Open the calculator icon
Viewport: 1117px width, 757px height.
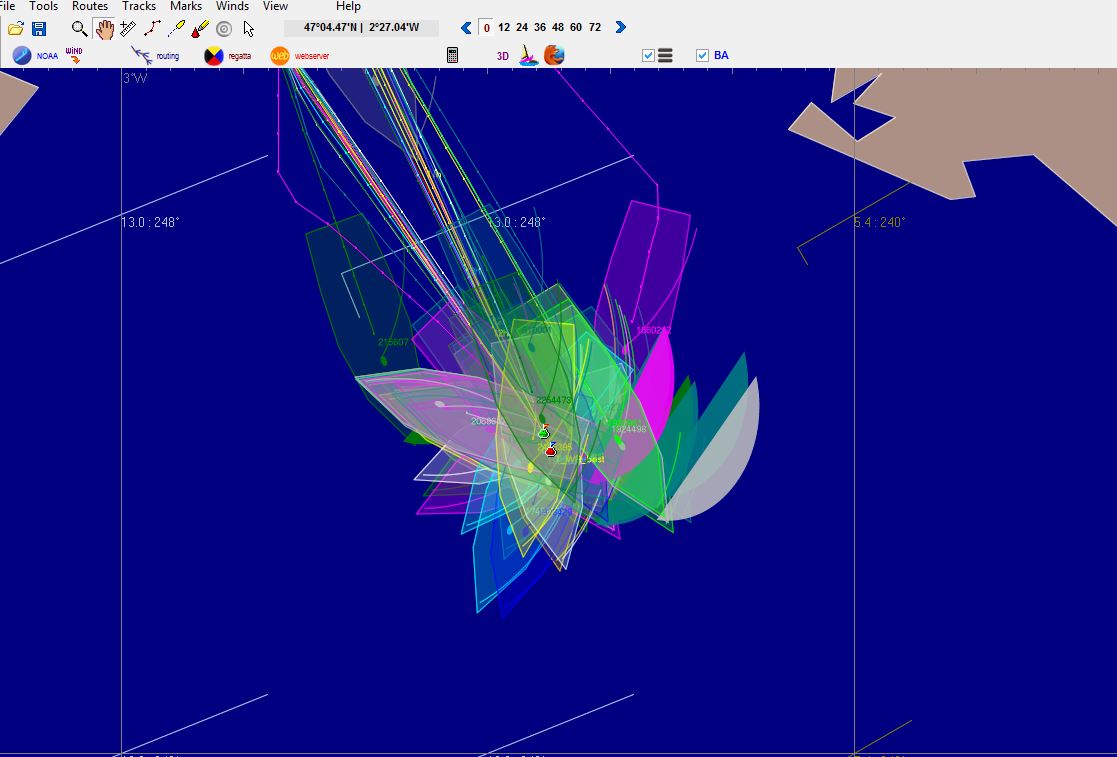click(x=452, y=56)
